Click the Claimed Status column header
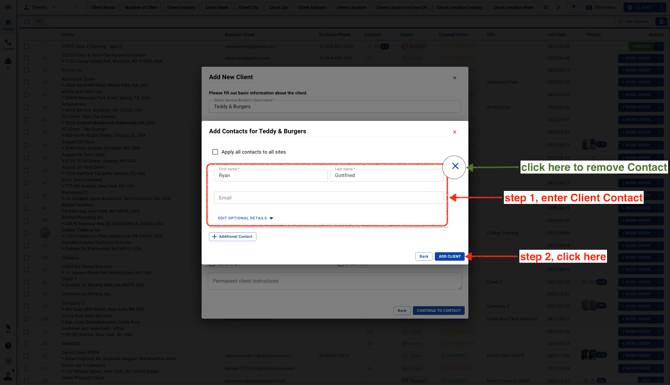This screenshot has width=670, height=385. (x=453, y=35)
